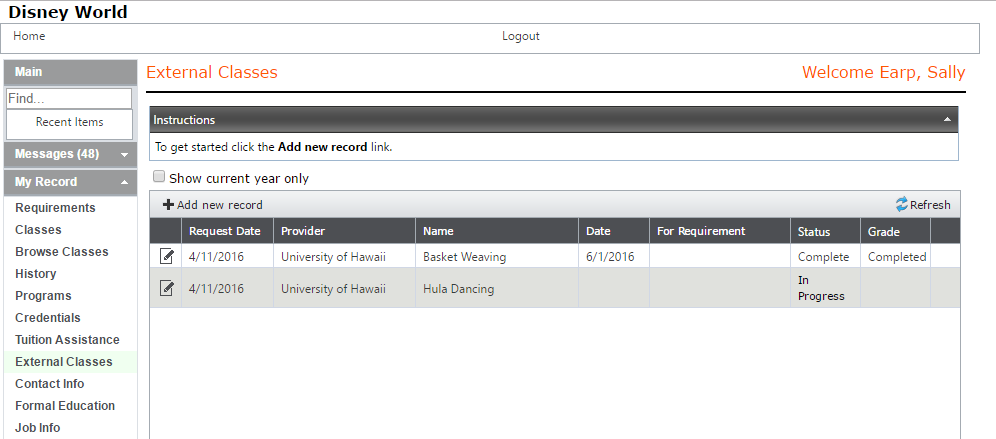Select the Requirements sidebar link

55,208
